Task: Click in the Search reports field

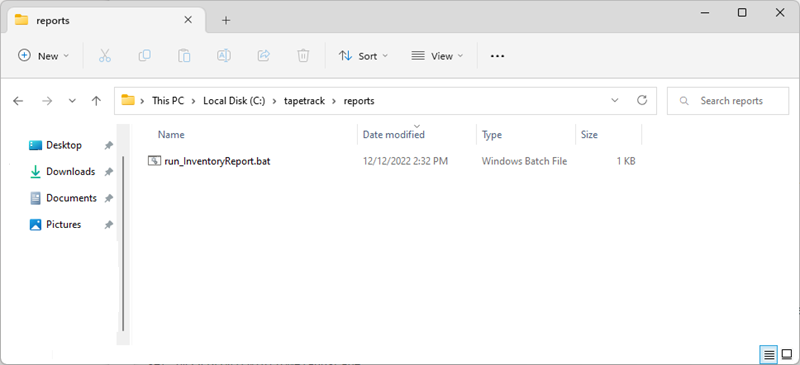Action: click(728, 101)
